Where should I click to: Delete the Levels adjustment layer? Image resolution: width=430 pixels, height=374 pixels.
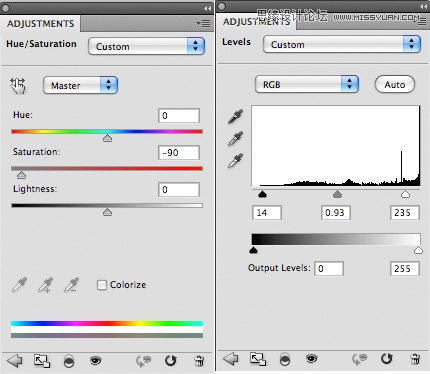pos(415,359)
